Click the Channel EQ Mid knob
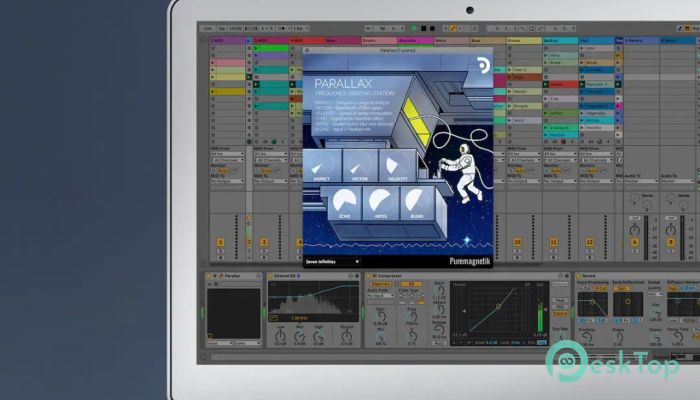 (300, 336)
